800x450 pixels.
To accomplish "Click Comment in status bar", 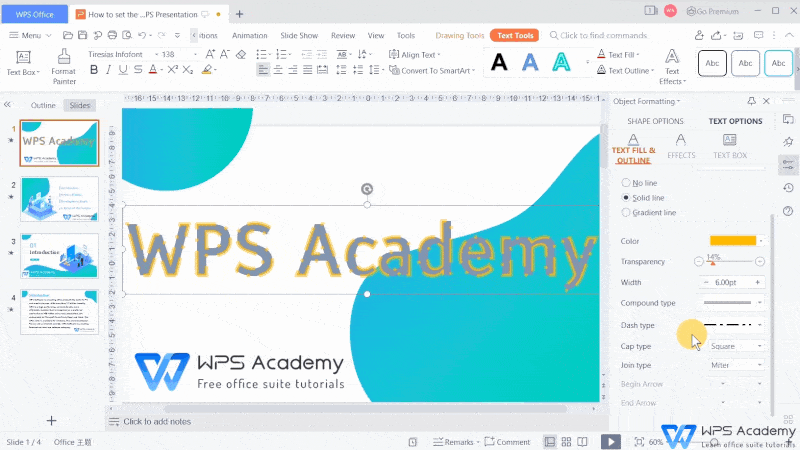I will pos(507,442).
